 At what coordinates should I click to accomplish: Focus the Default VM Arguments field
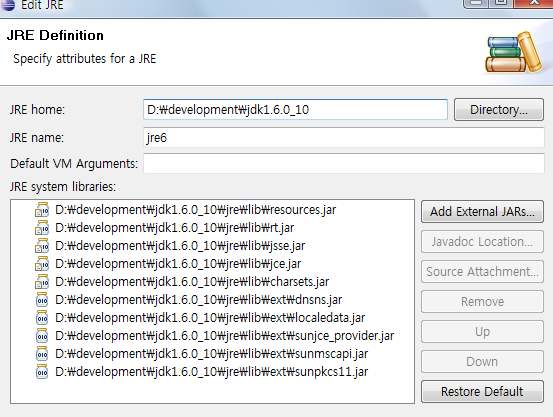[x=344, y=163]
